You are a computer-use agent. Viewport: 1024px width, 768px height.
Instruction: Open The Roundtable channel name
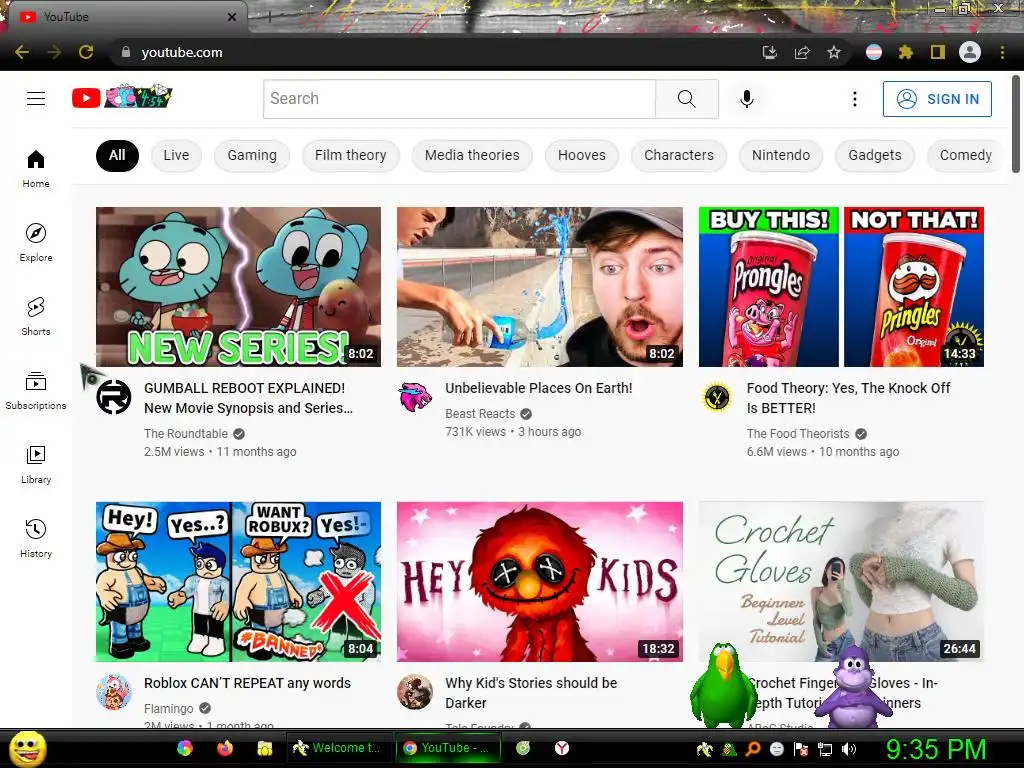pyautogui.click(x=186, y=434)
